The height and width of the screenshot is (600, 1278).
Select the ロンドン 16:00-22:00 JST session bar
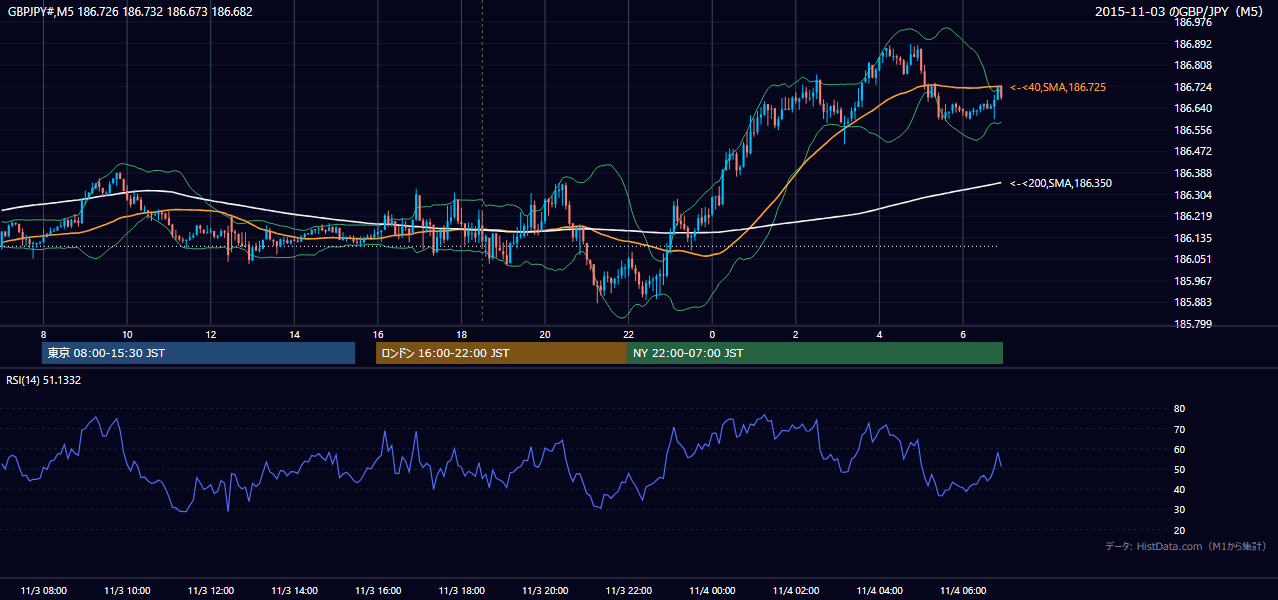(x=501, y=353)
